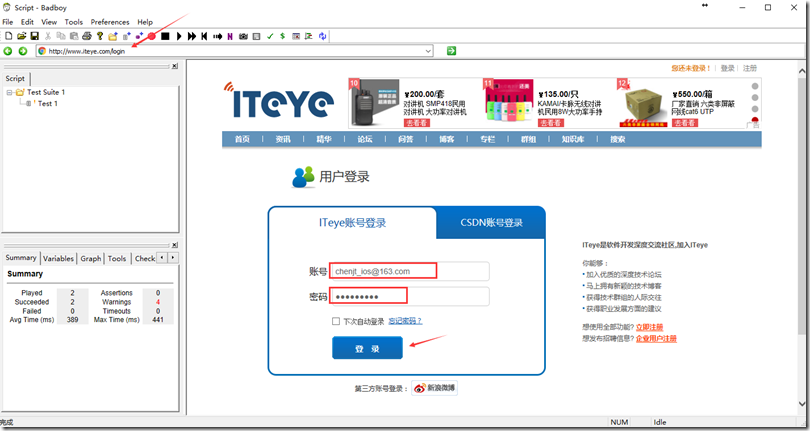
Task: Click the Print toolbar icon
Action: tap(87, 36)
